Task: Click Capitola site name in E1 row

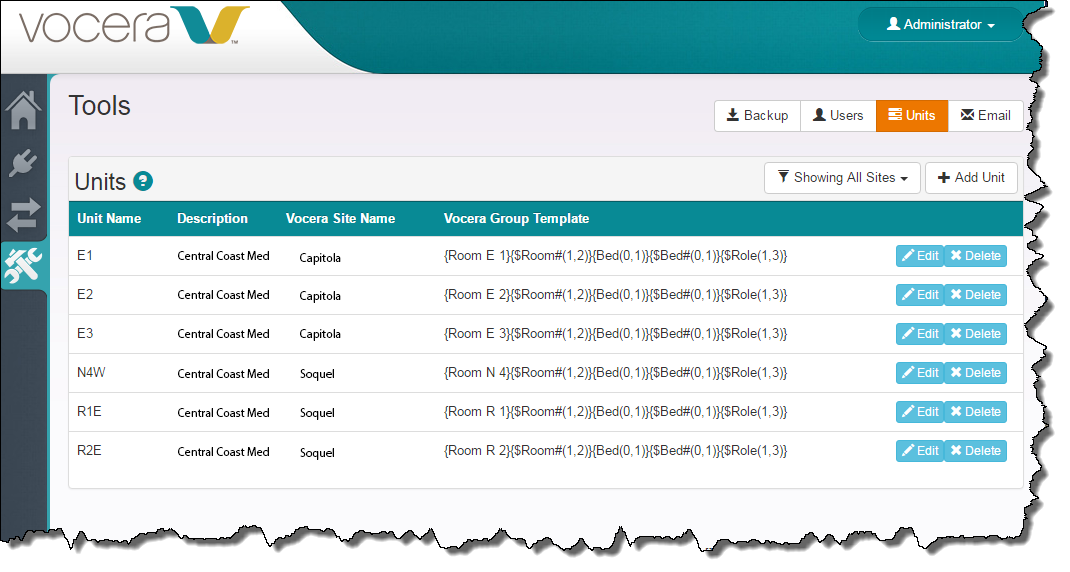Action: [320, 257]
